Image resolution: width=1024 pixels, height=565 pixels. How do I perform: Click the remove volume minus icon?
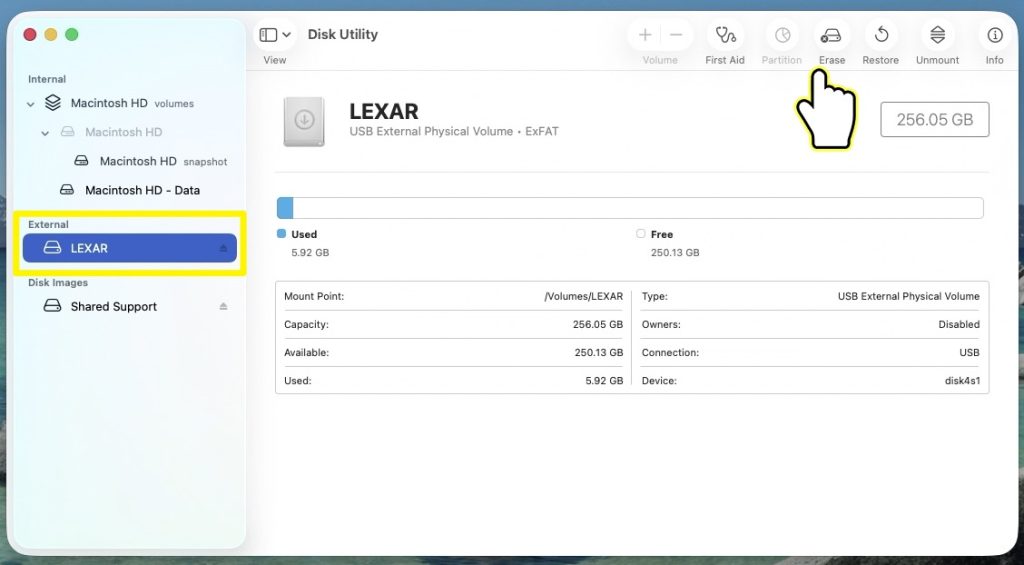click(x=676, y=35)
